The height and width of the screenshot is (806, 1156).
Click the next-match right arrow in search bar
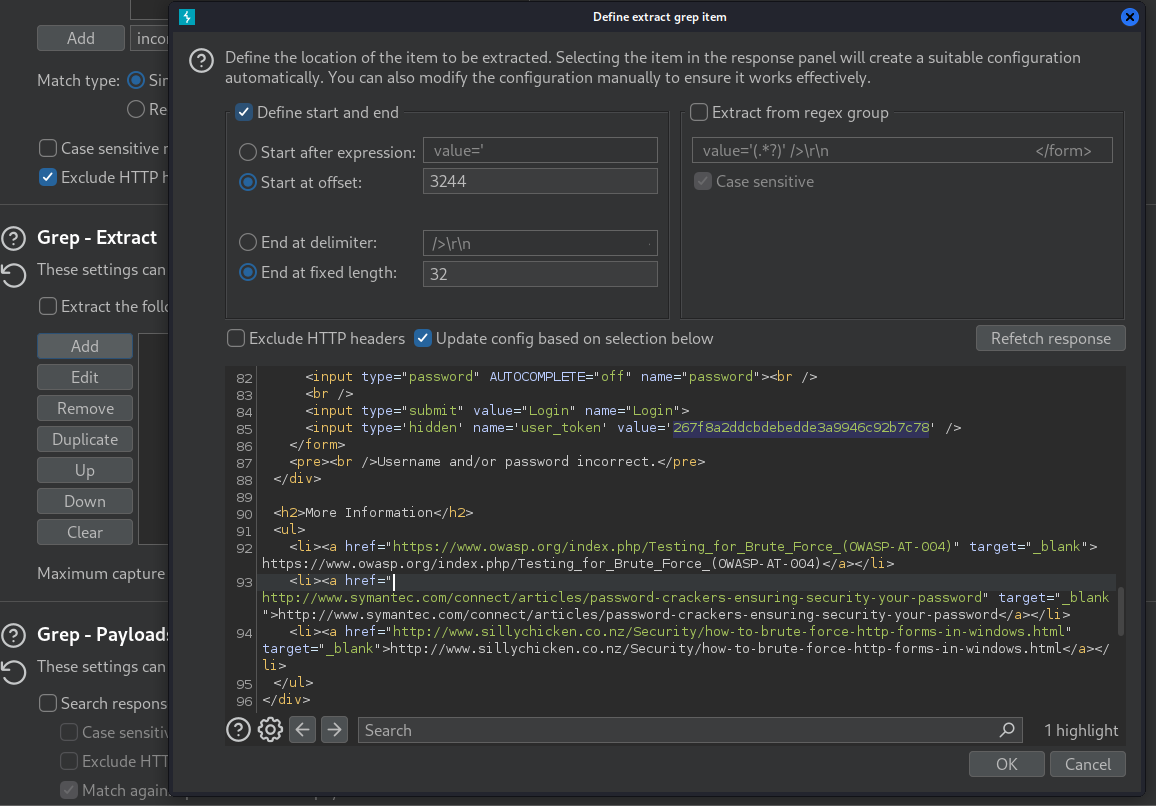(x=334, y=730)
